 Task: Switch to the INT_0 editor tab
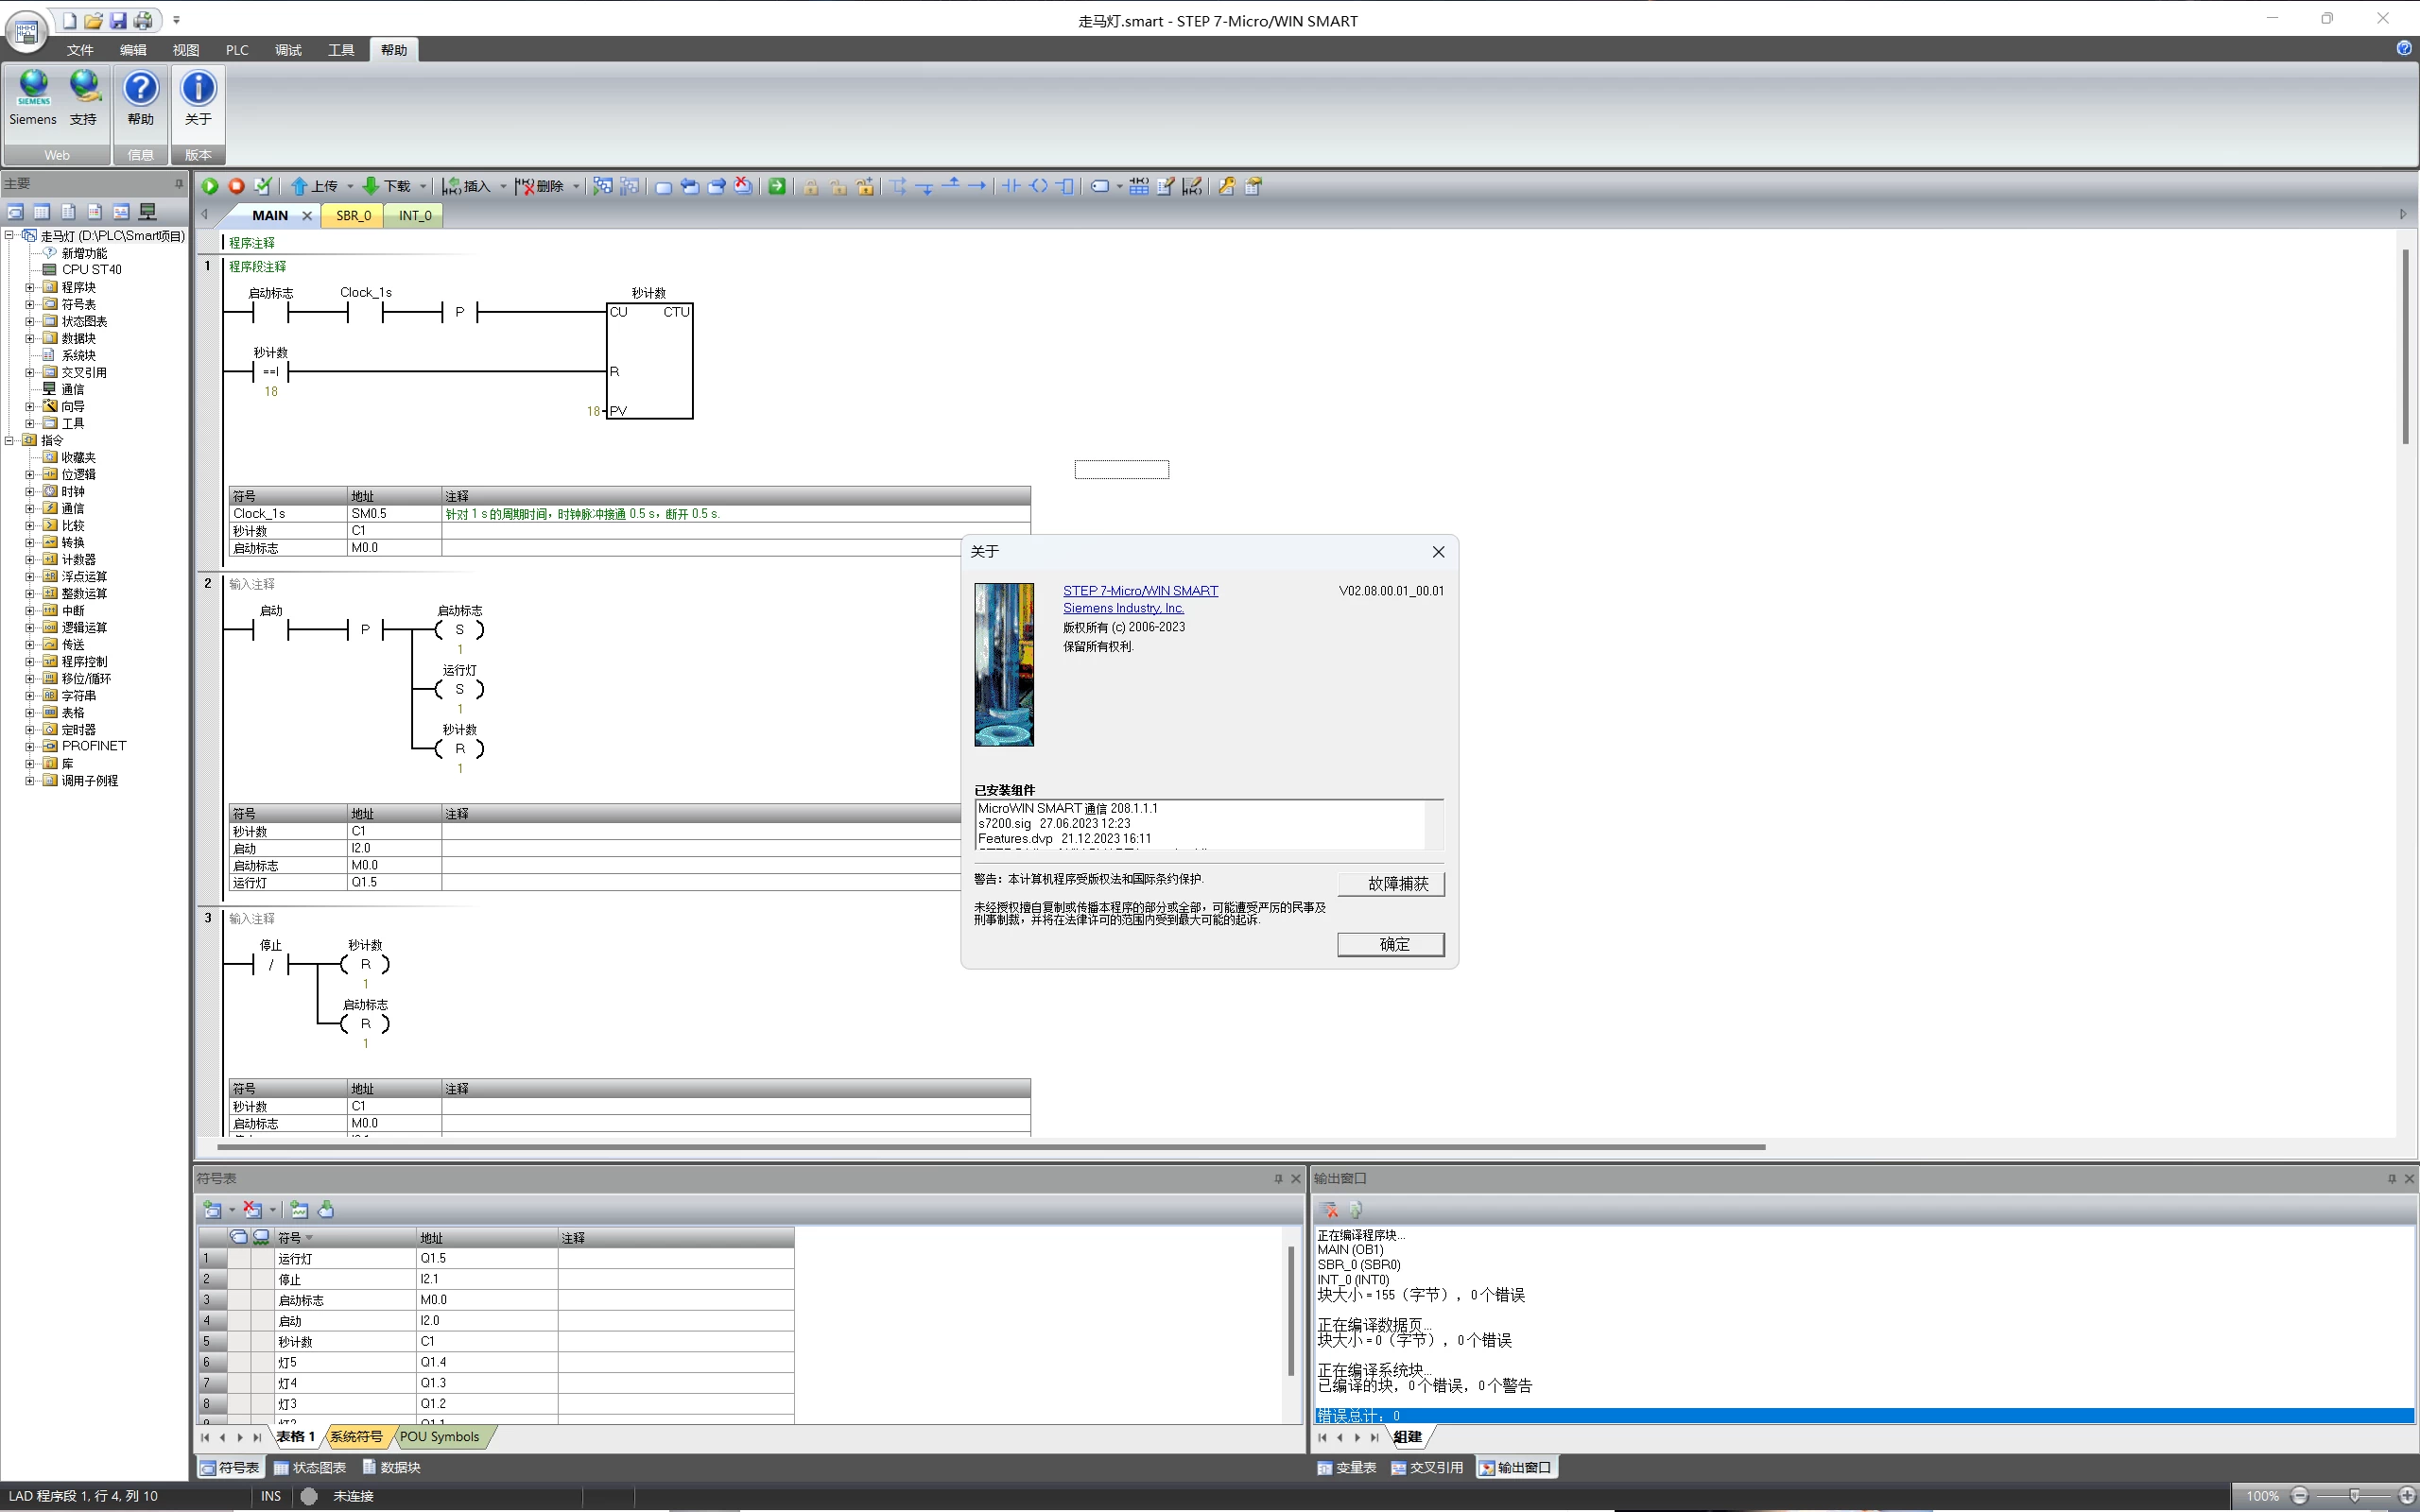[x=415, y=215]
